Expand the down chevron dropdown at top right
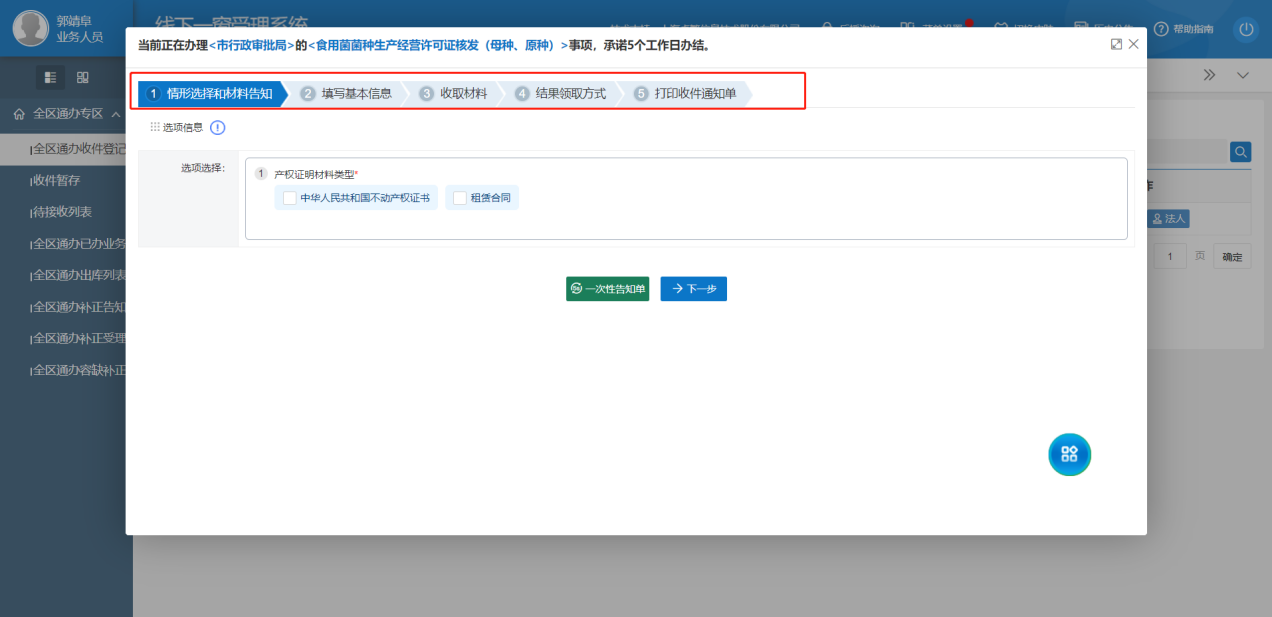 point(1243,76)
